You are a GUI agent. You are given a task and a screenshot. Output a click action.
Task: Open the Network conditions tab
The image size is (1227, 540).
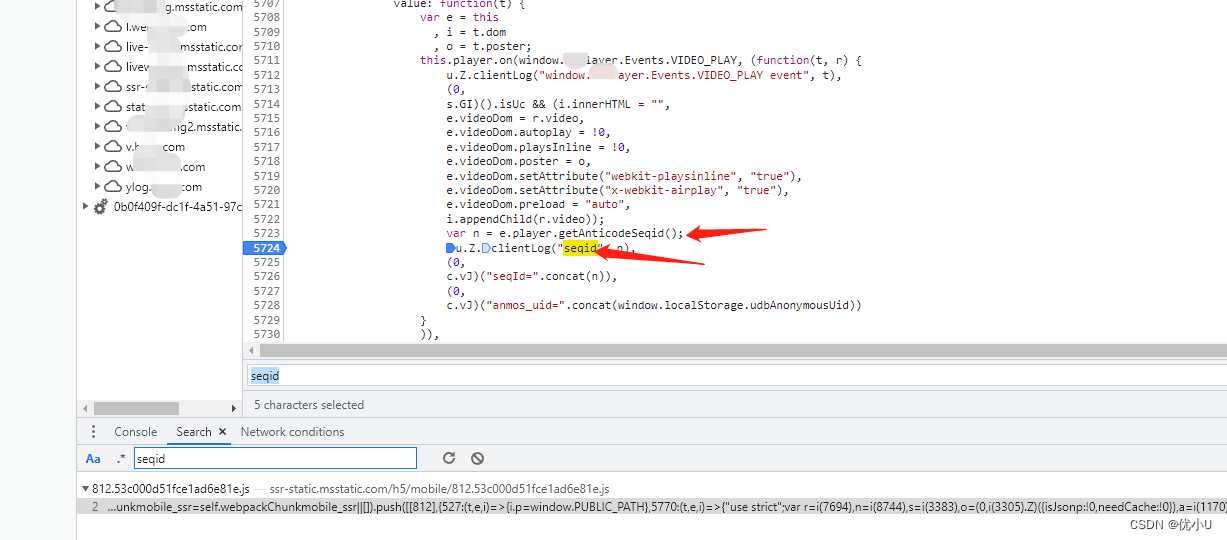[292, 432]
